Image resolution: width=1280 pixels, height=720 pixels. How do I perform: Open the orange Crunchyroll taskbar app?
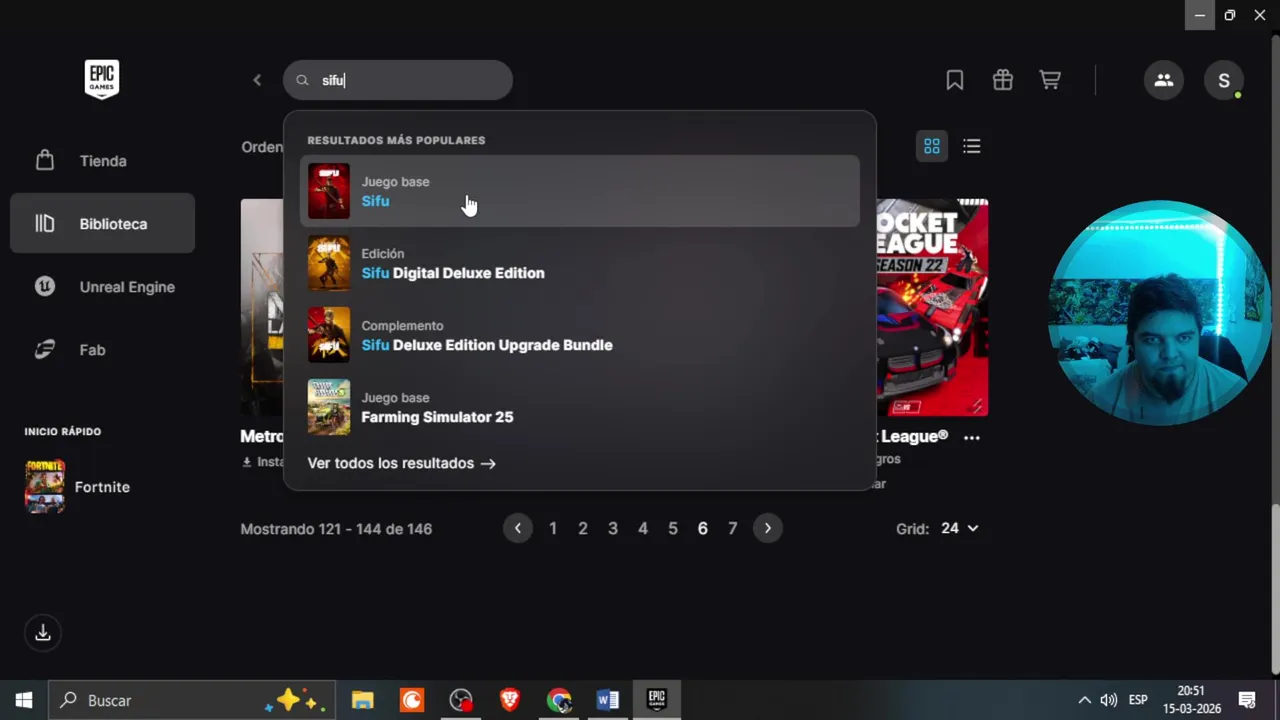412,700
